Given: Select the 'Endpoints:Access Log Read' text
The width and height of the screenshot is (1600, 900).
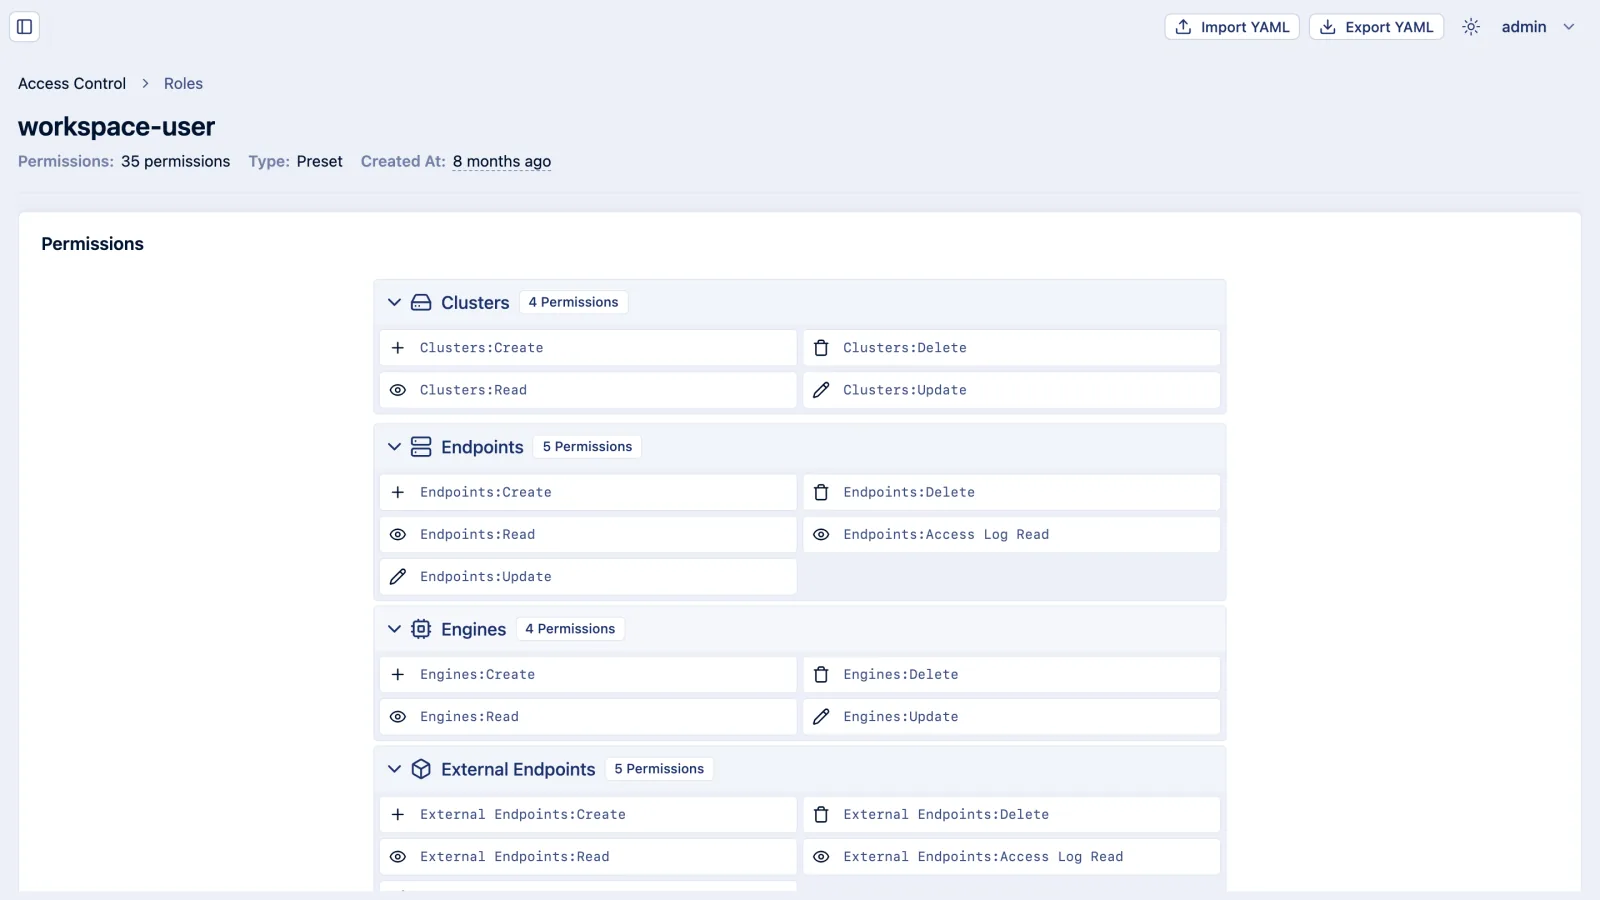Looking at the screenshot, I should pyautogui.click(x=946, y=535).
